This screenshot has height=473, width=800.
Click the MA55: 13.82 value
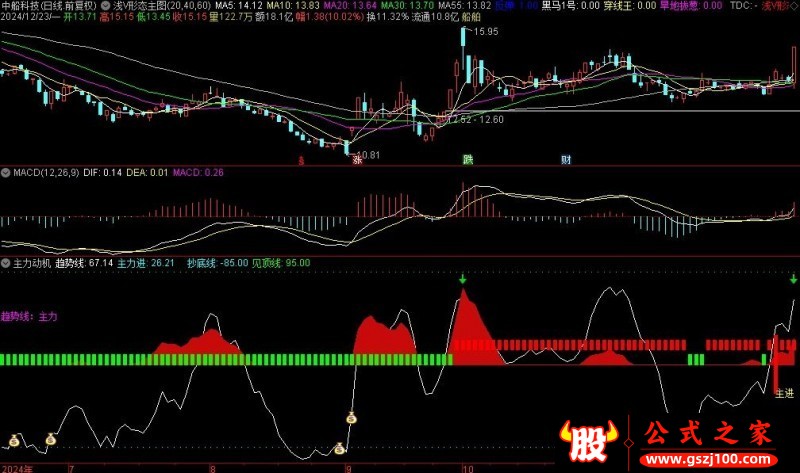pos(465,6)
